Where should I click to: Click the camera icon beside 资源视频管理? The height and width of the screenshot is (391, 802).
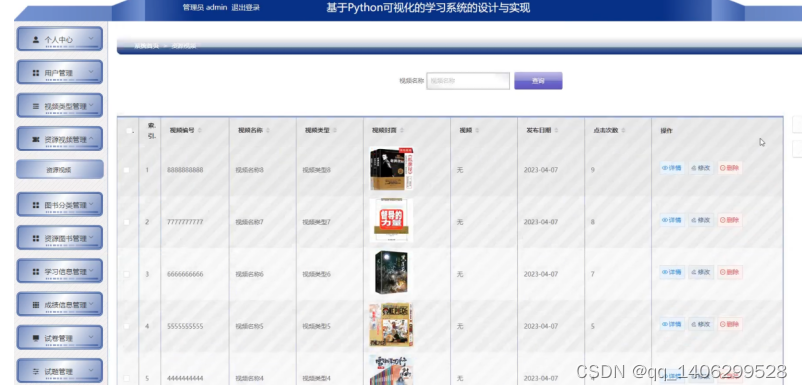click(36, 139)
